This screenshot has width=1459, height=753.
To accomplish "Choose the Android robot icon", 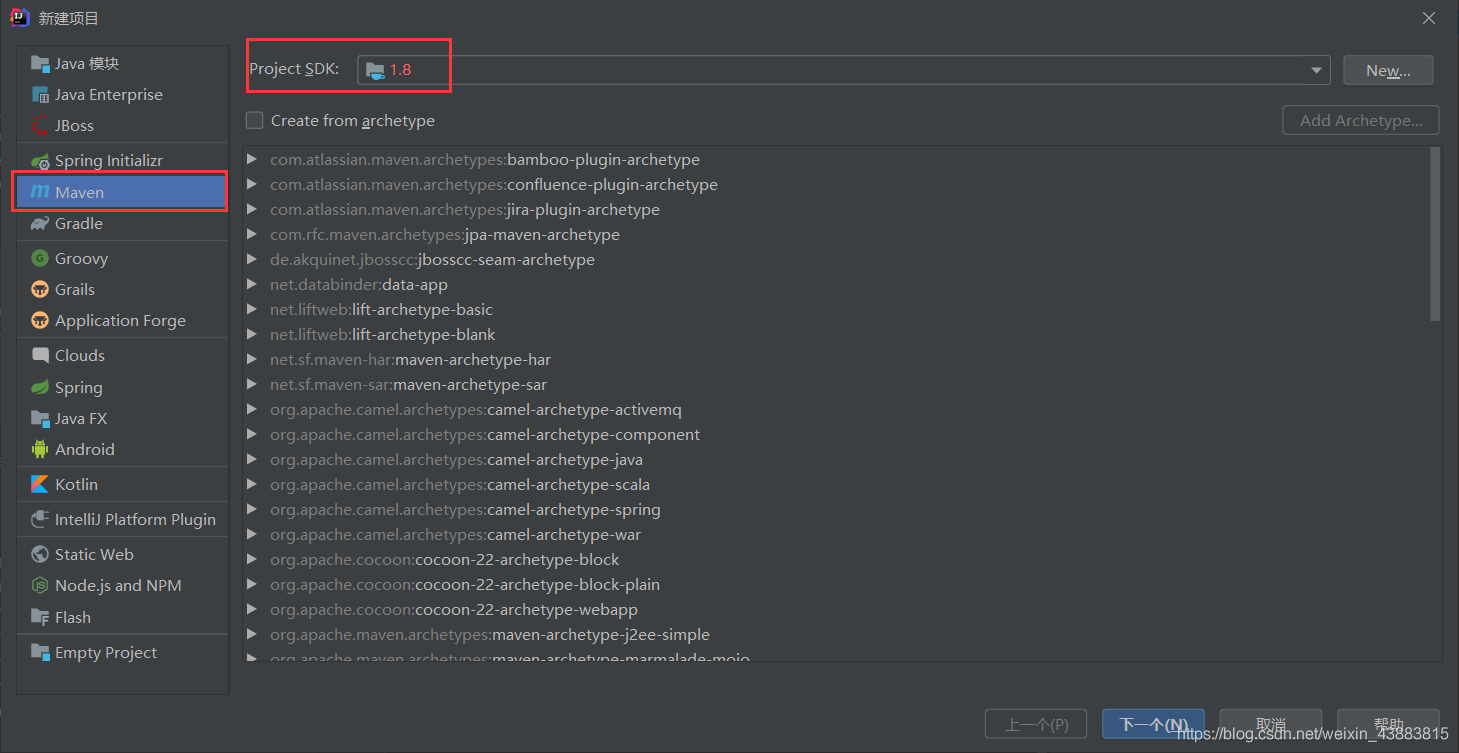I will coord(40,450).
